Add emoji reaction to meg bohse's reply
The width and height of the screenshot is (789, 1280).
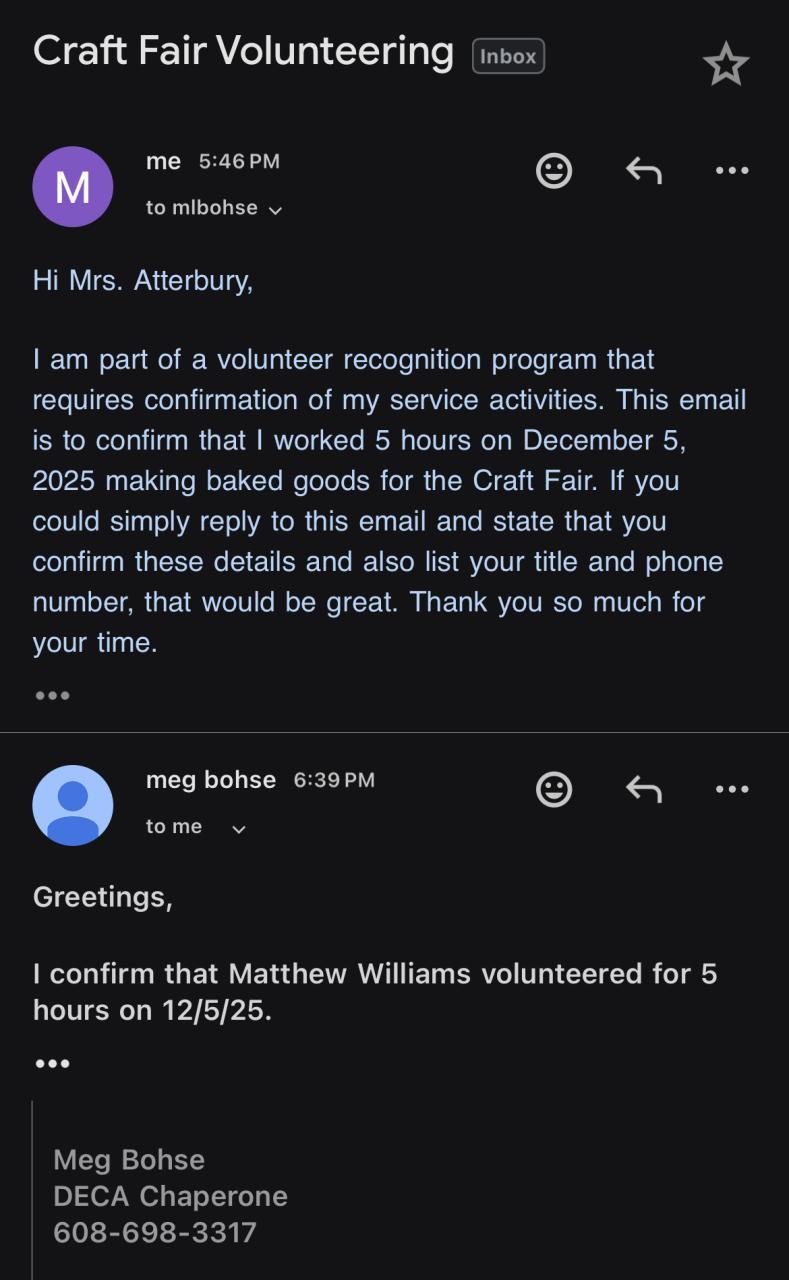coord(554,789)
